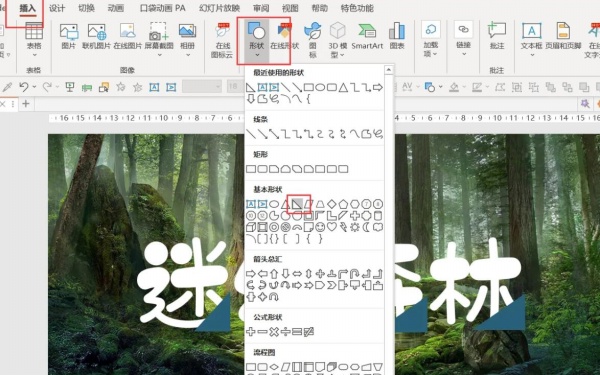Pick the first rectangle in 矩形 section
600x375 pixels.
point(251,169)
